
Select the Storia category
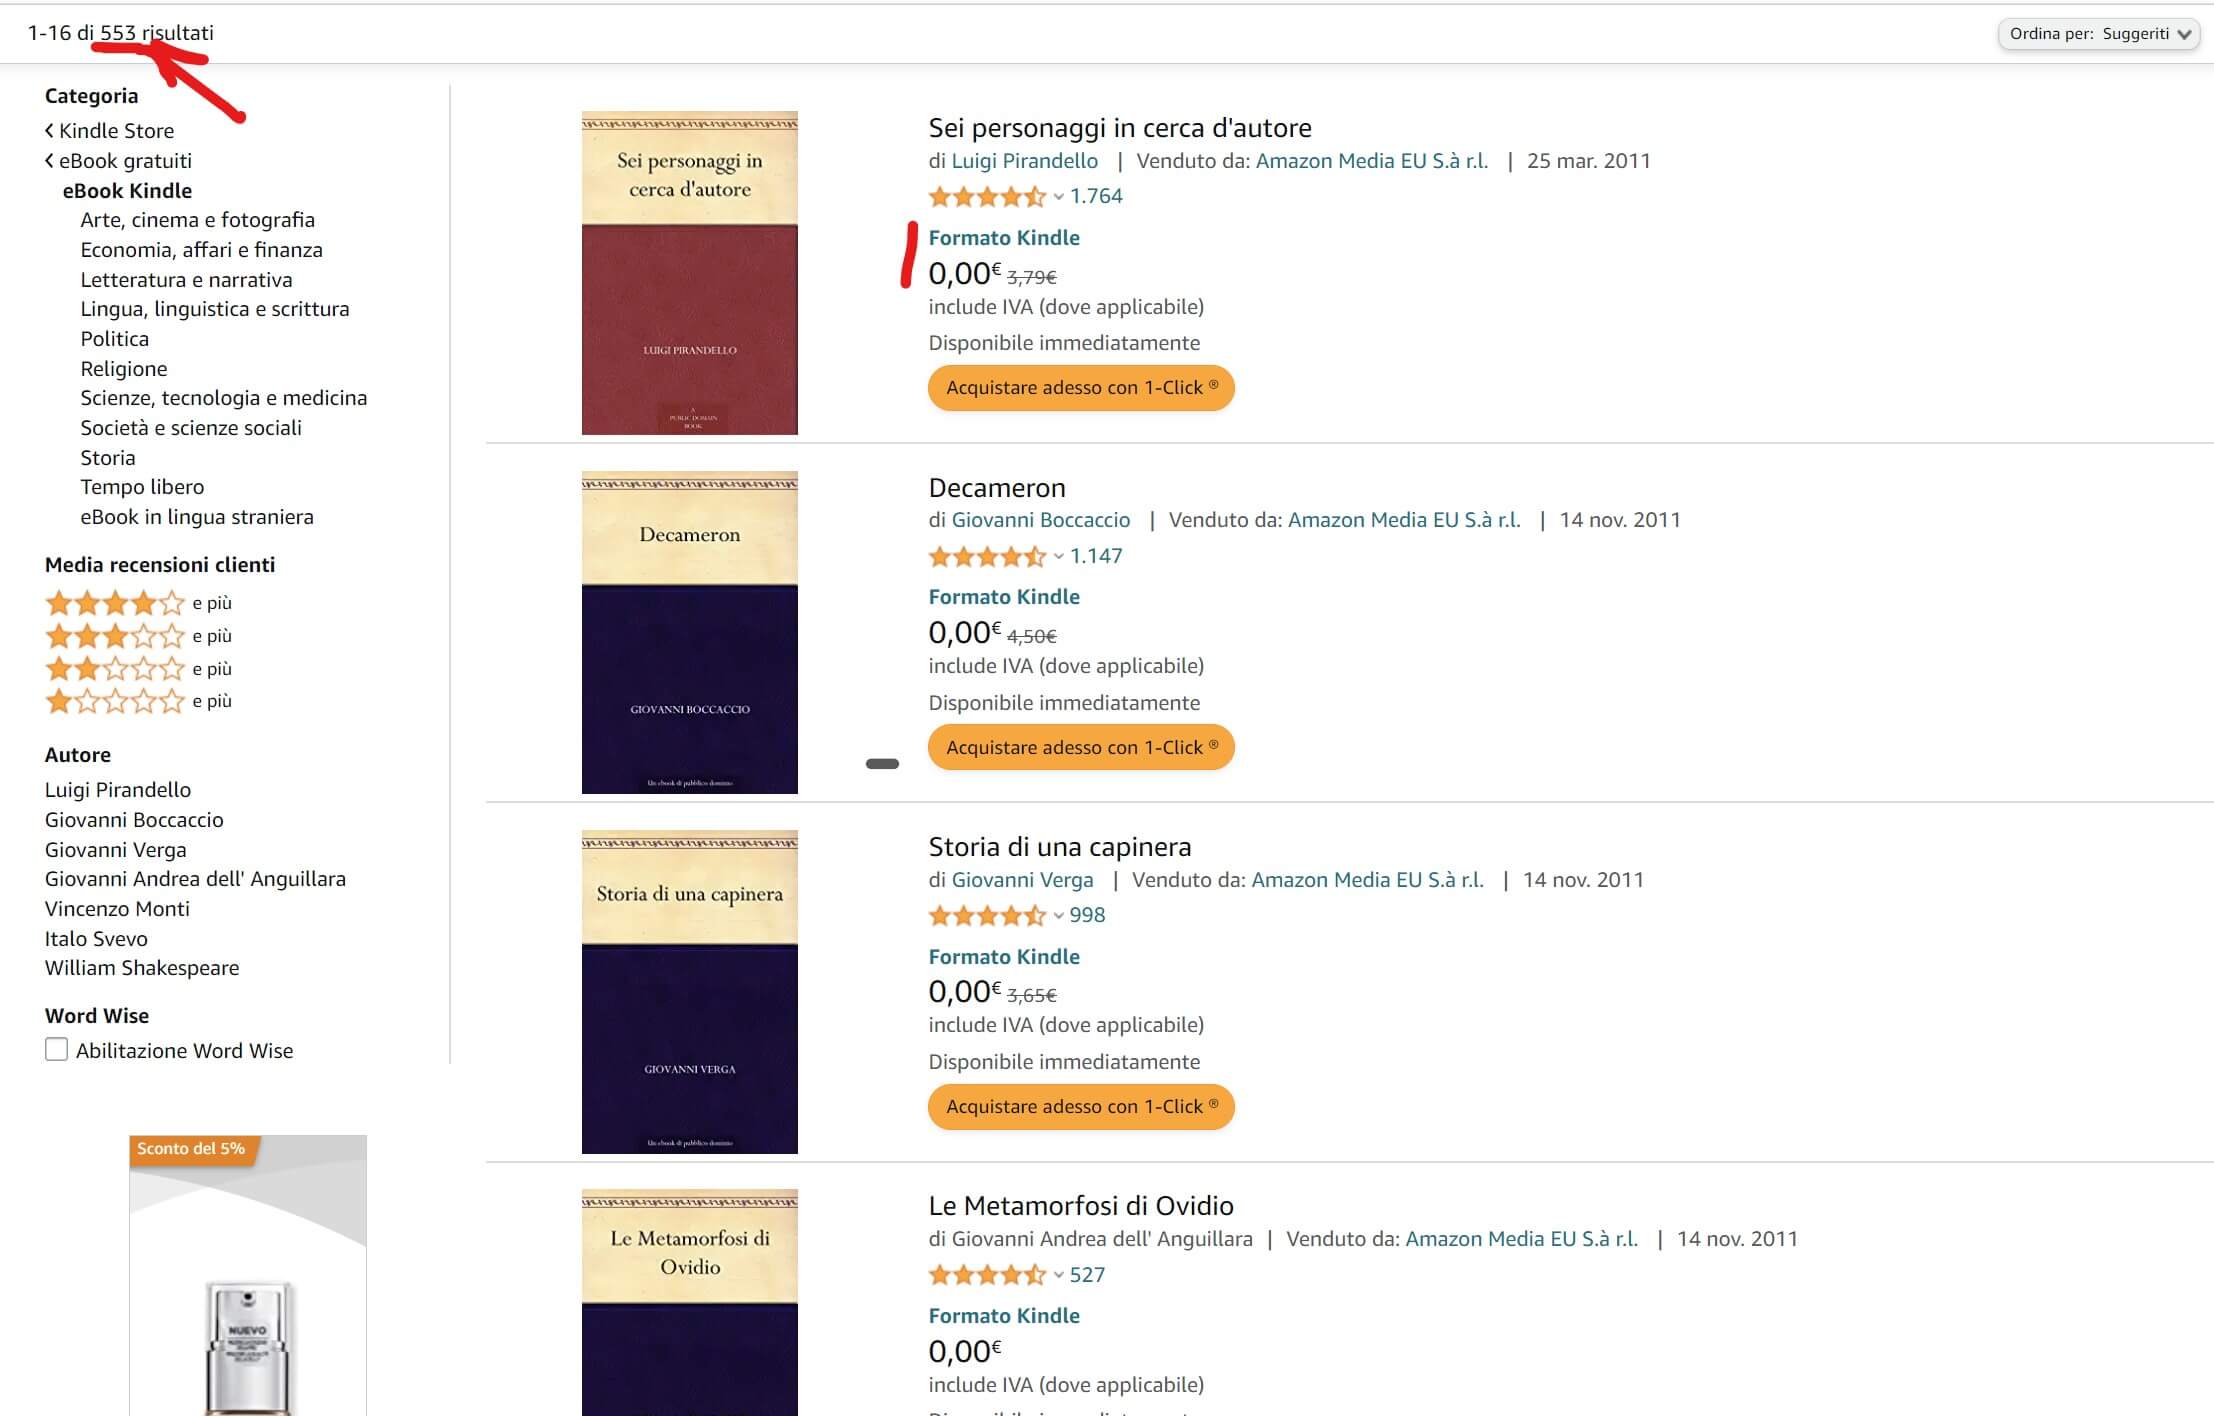[108, 458]
